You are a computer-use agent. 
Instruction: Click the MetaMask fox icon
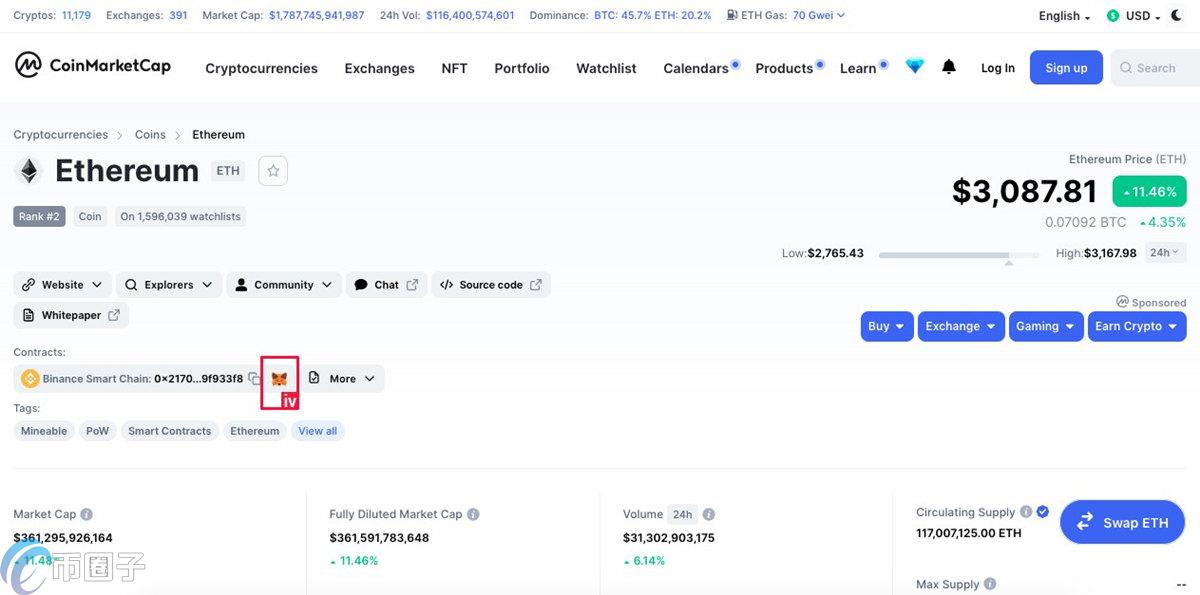click(x=279, y=379)
